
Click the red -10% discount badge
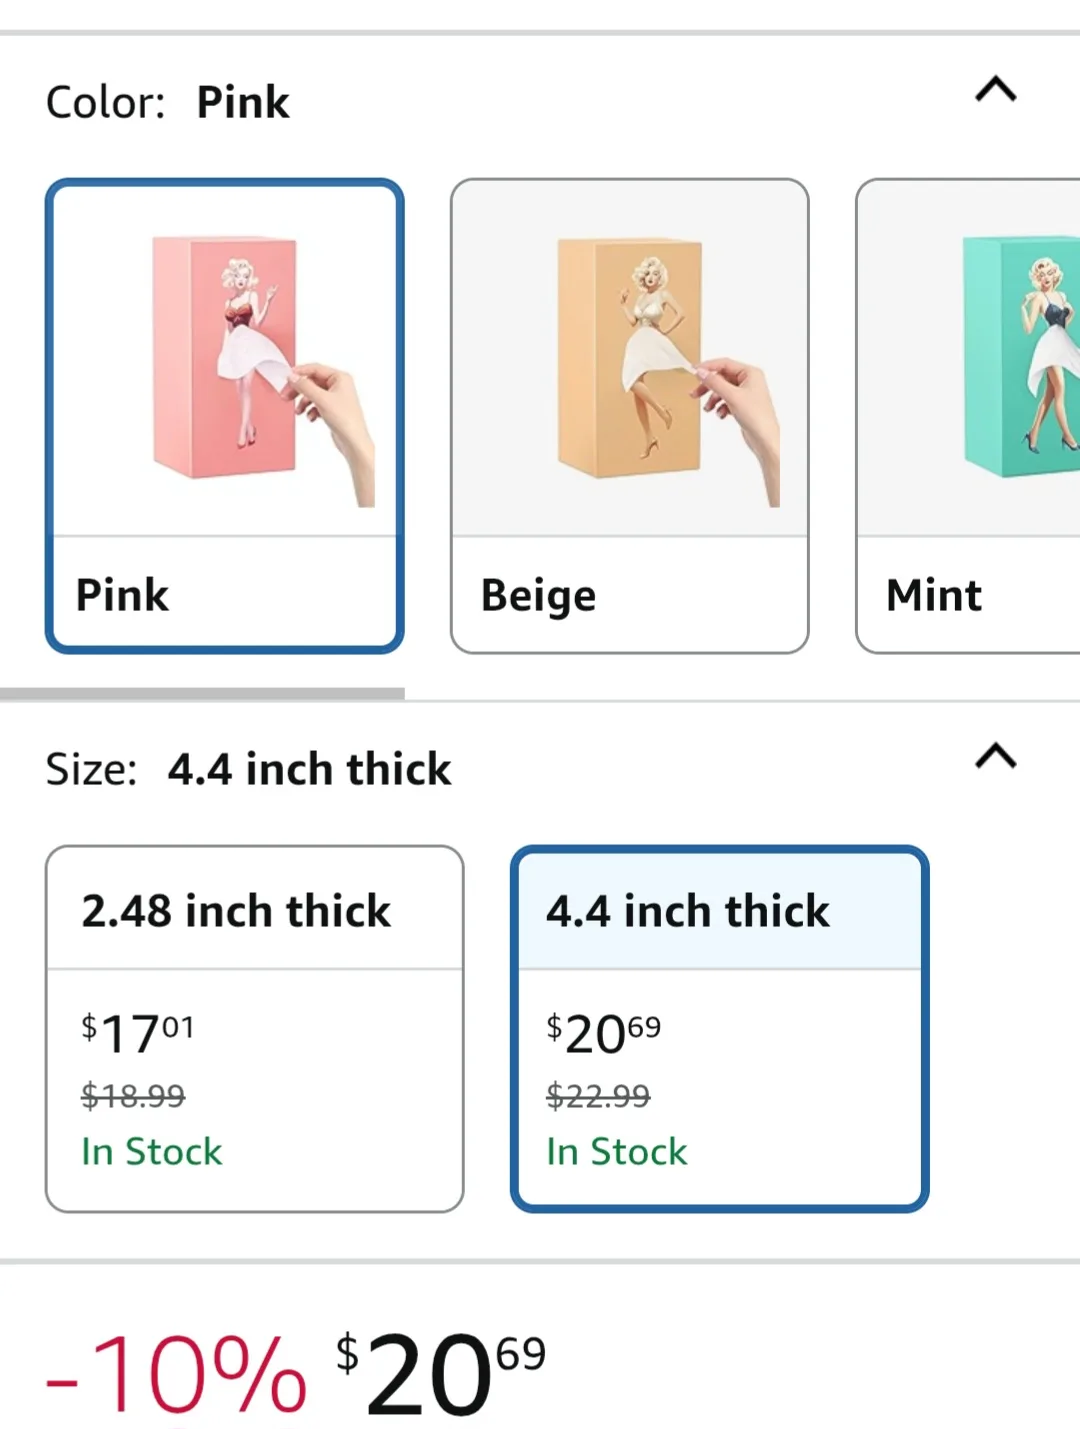coord(177,1375)
